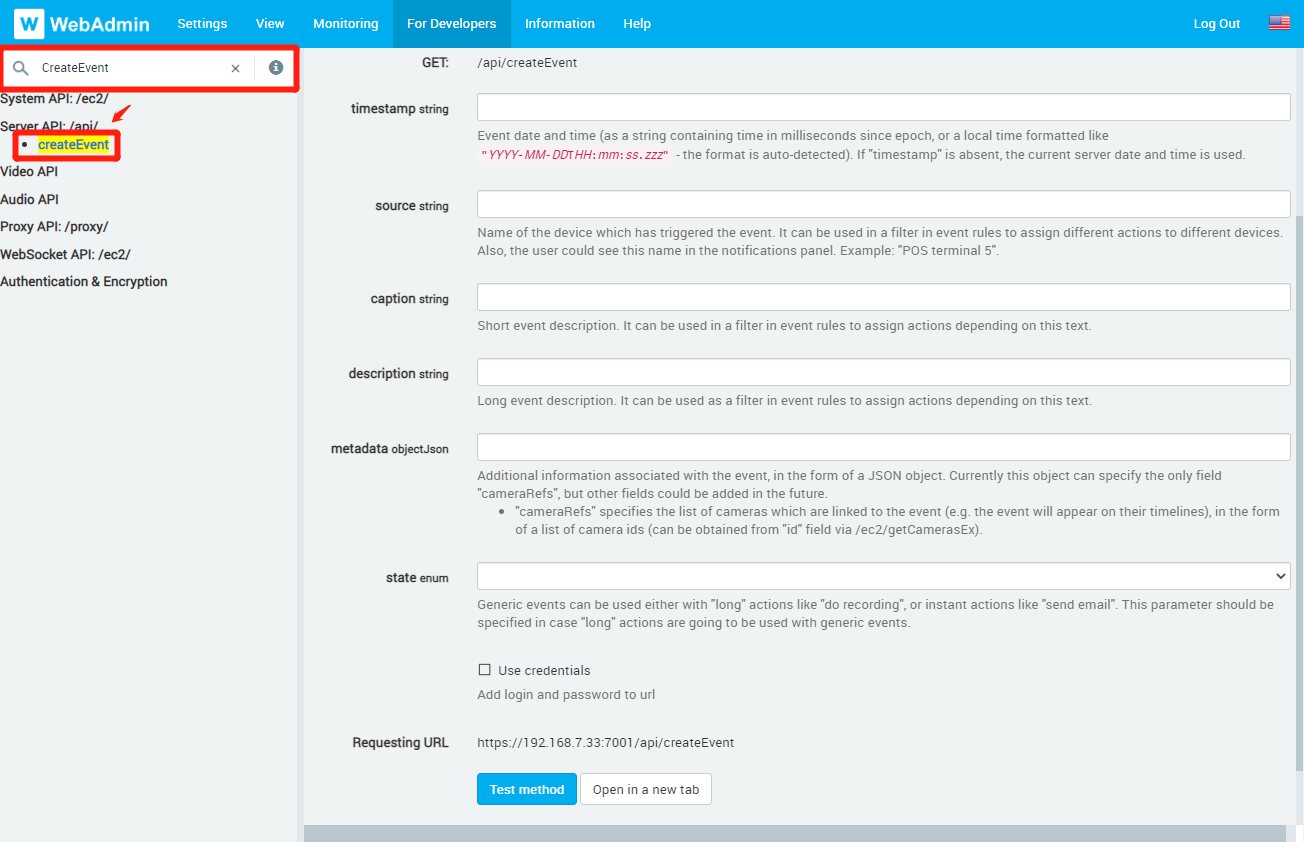Toggle the Use credentials checkbox
This screenshot has width=1304, height=842.
click(484, 670)
